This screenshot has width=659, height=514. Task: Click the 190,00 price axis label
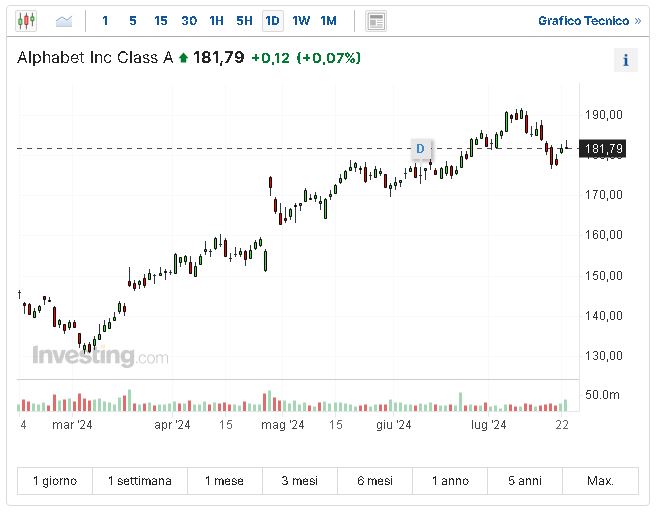[604, 114]
